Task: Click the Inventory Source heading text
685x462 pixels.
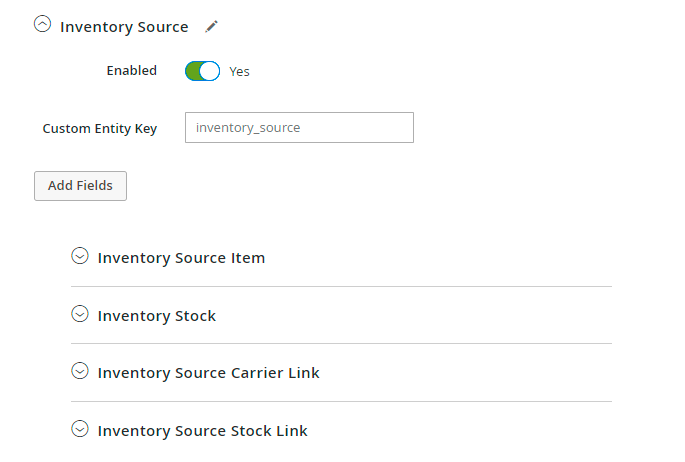Action: pyautogui.click(x=124, y=27)
